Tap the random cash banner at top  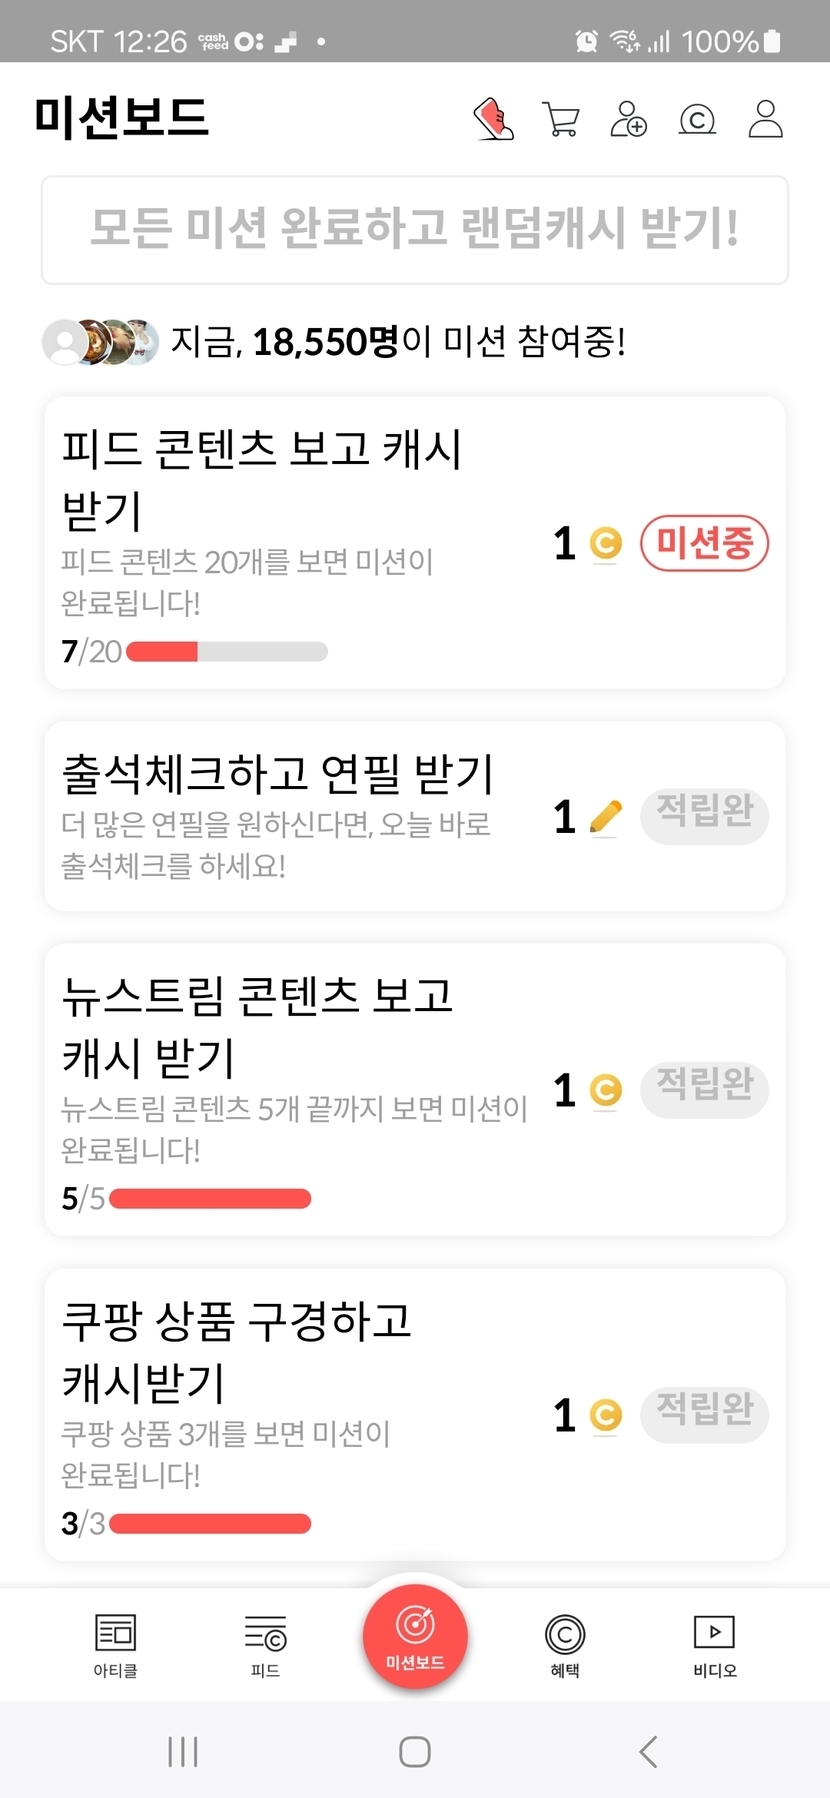(415, 229)
